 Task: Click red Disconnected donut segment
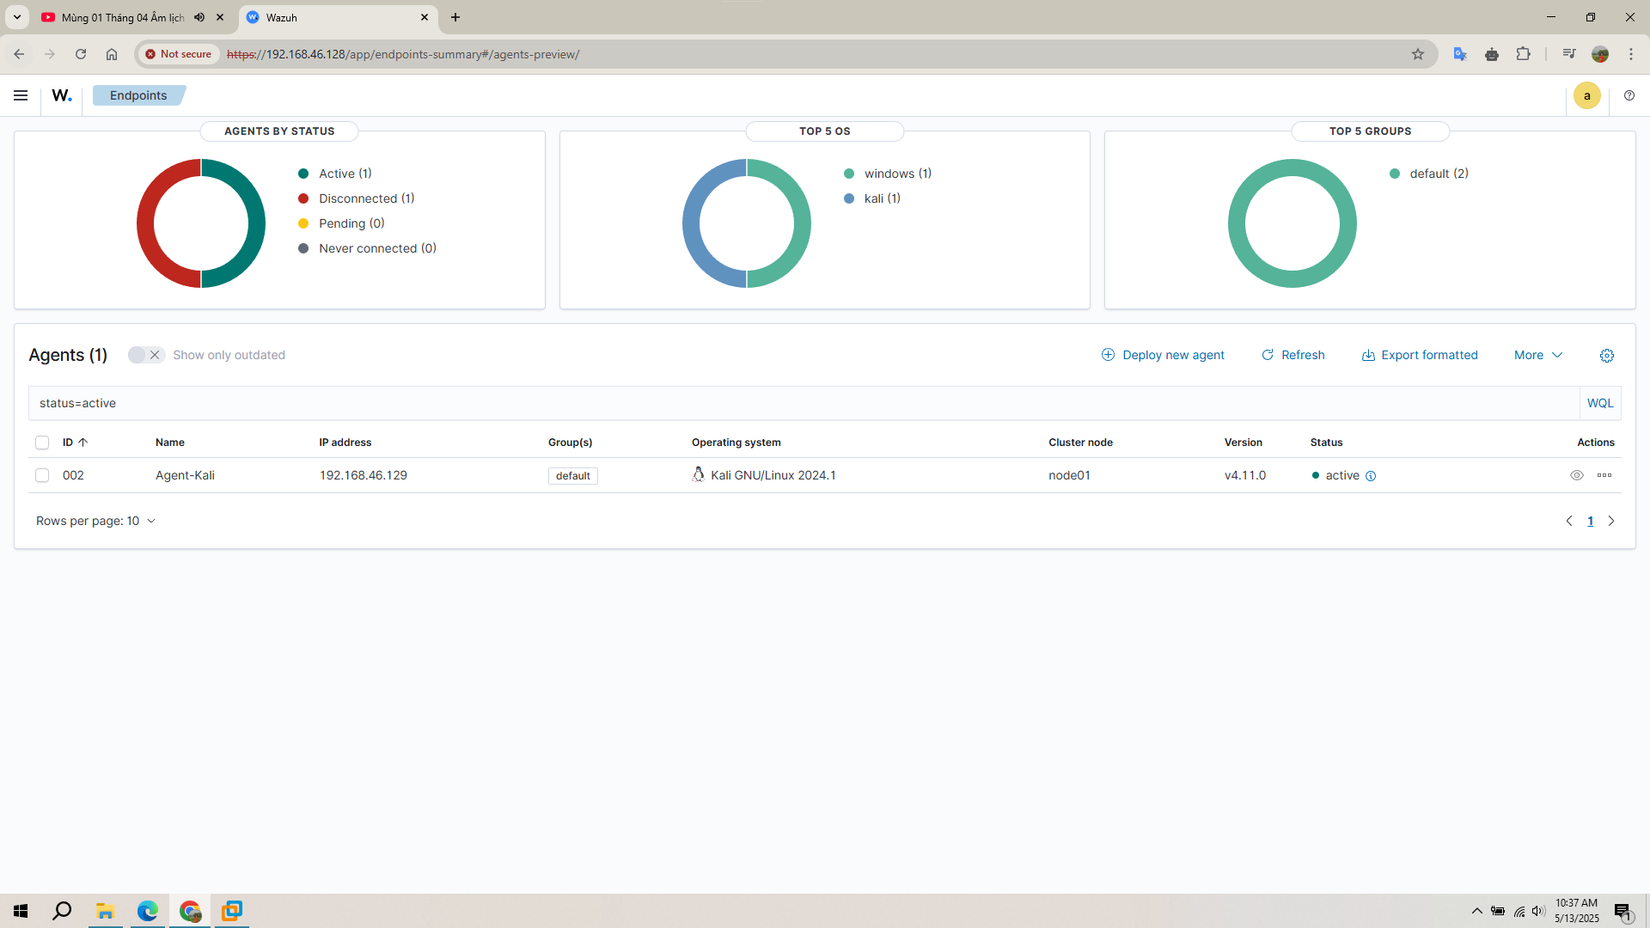(x=146, y=224)
